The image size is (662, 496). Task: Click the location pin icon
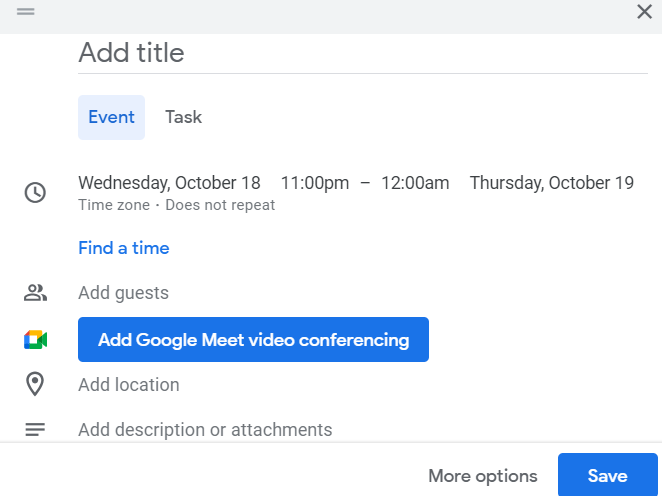[x=35, y=384]
